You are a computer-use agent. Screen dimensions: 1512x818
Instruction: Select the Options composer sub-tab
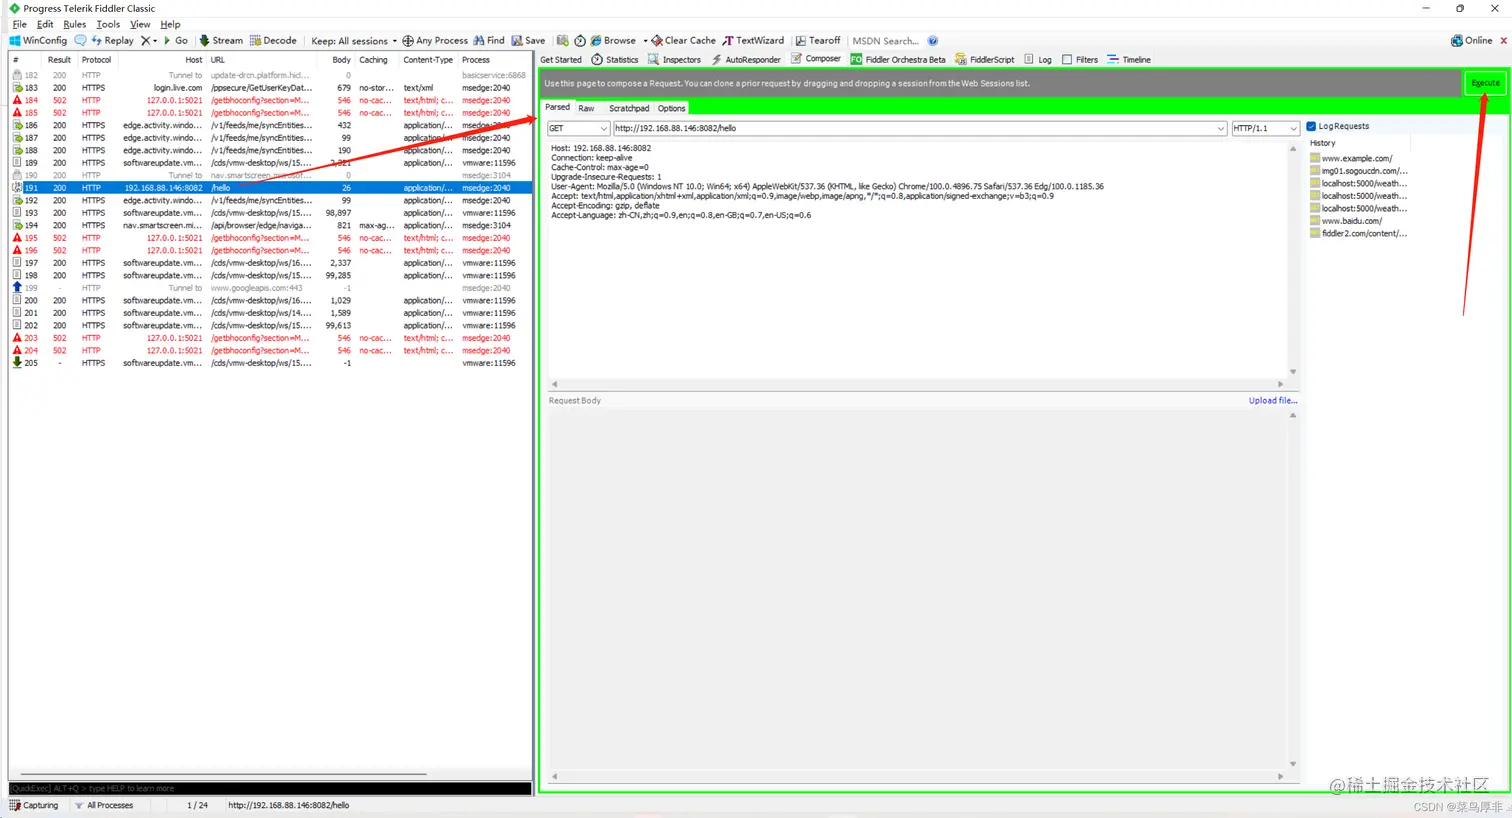(672, 108)
